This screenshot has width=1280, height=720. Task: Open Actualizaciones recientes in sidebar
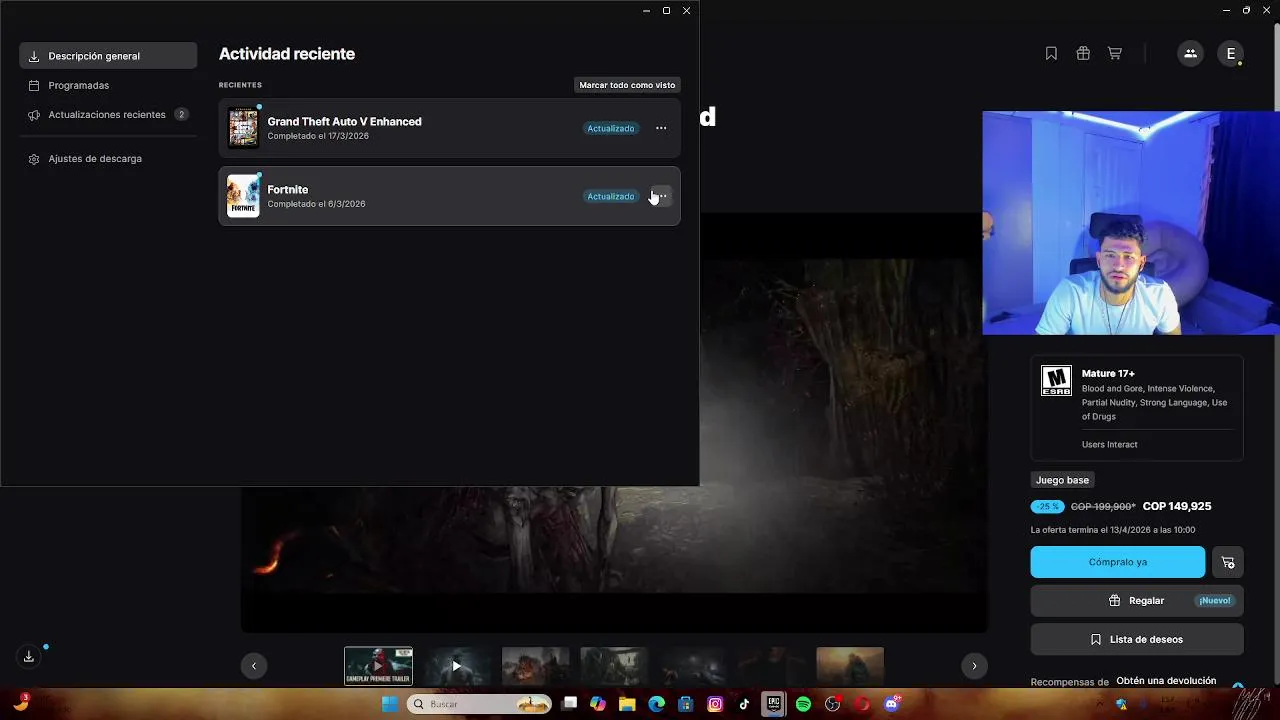(108, 115)
